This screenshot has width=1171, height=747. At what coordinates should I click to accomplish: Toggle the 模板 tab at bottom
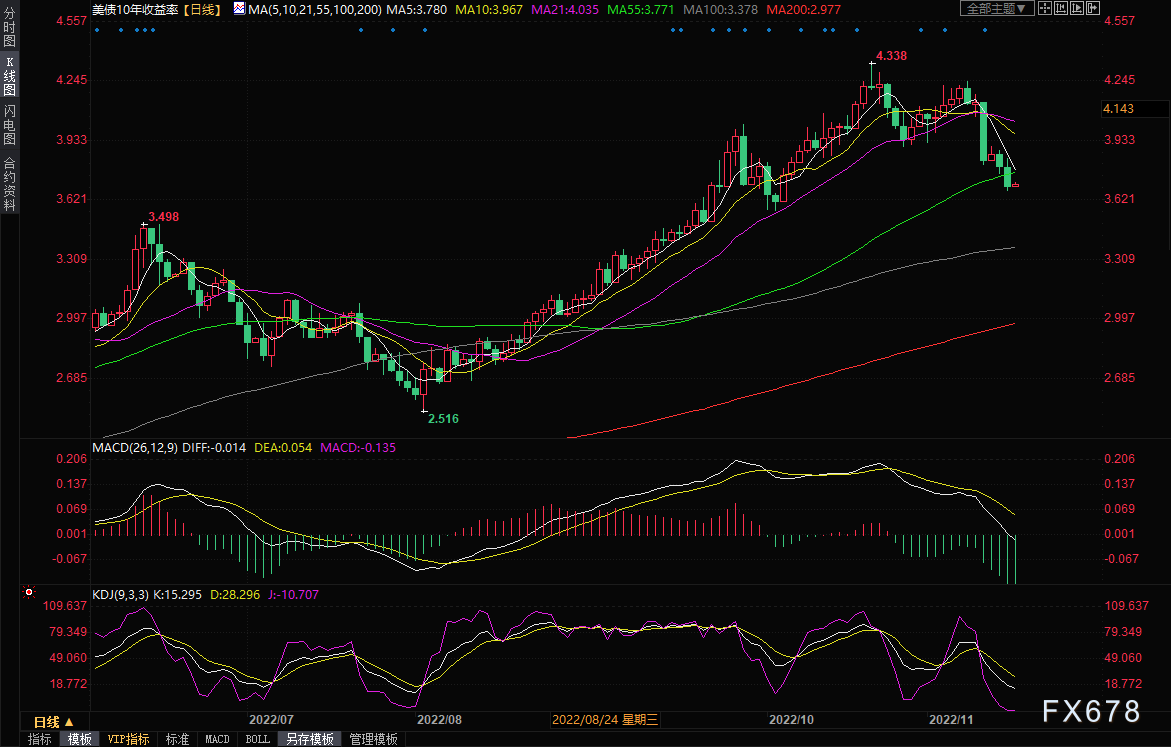point(80,739)
